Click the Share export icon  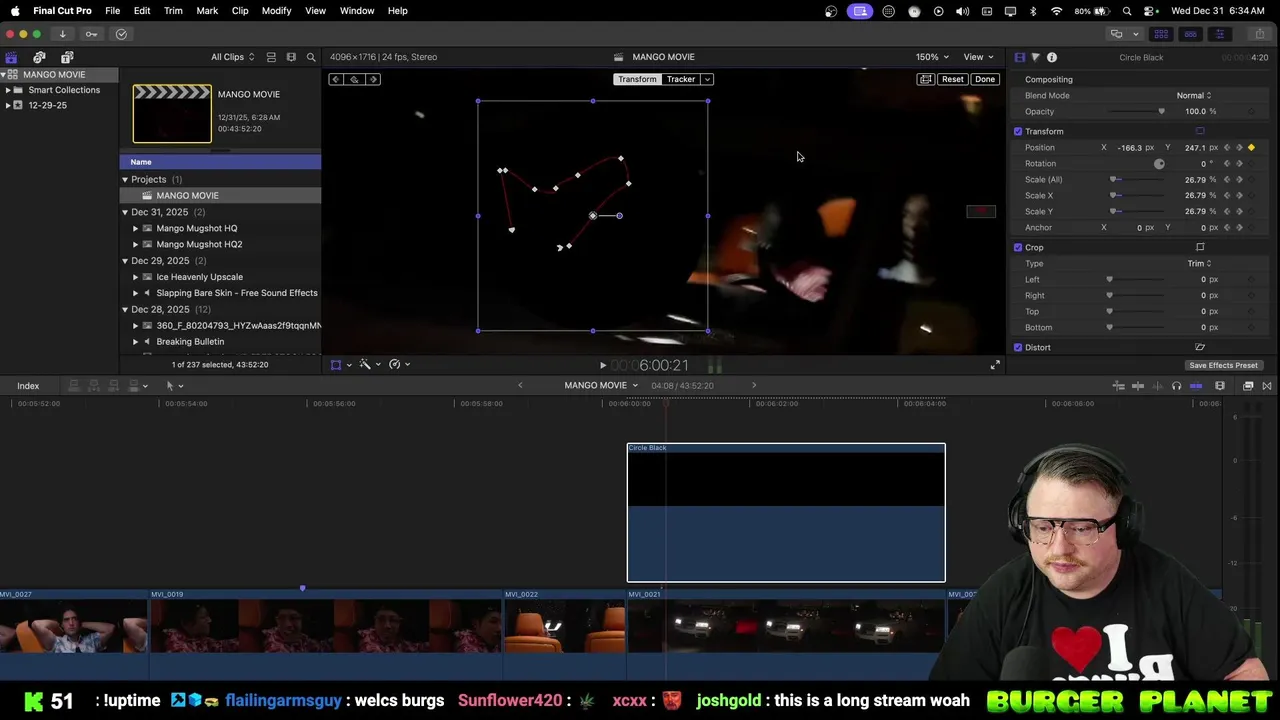click(x=1260, y=34)
